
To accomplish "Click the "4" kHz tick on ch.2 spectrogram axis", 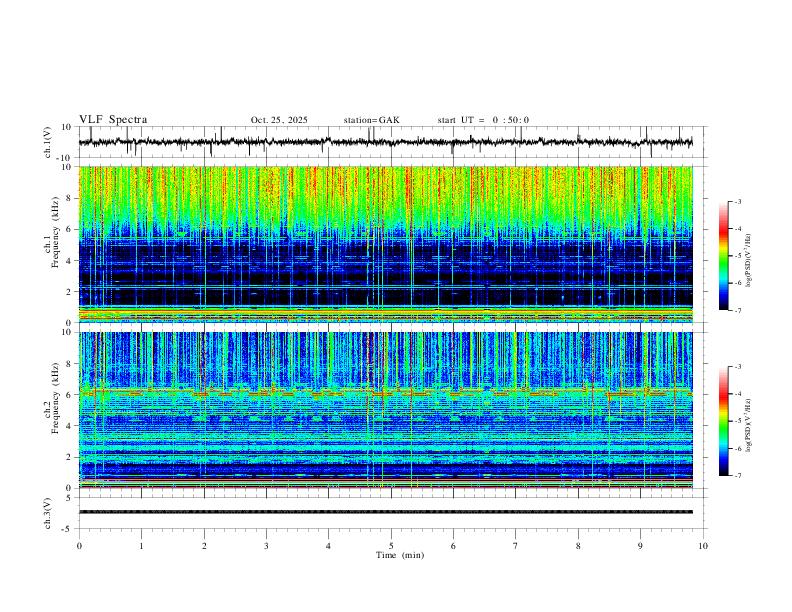I will 70,426.
